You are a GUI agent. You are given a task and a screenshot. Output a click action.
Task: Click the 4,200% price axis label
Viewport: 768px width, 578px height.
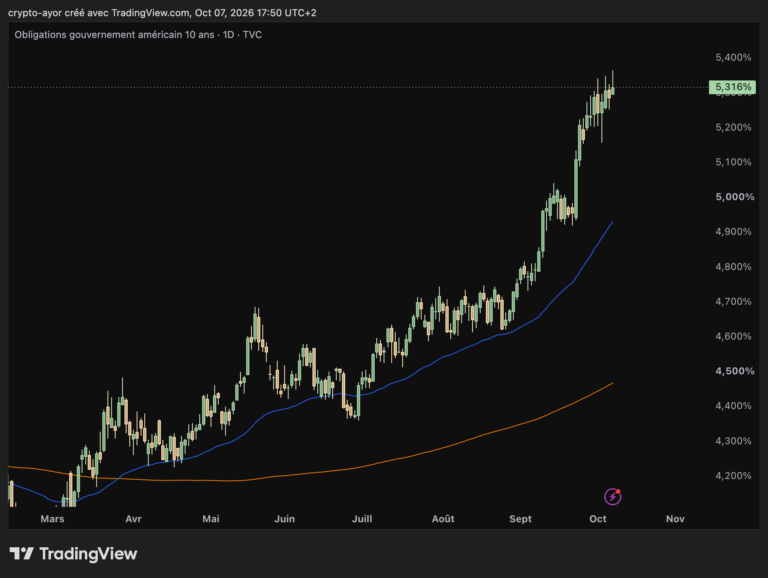click(x=733, y=476)
